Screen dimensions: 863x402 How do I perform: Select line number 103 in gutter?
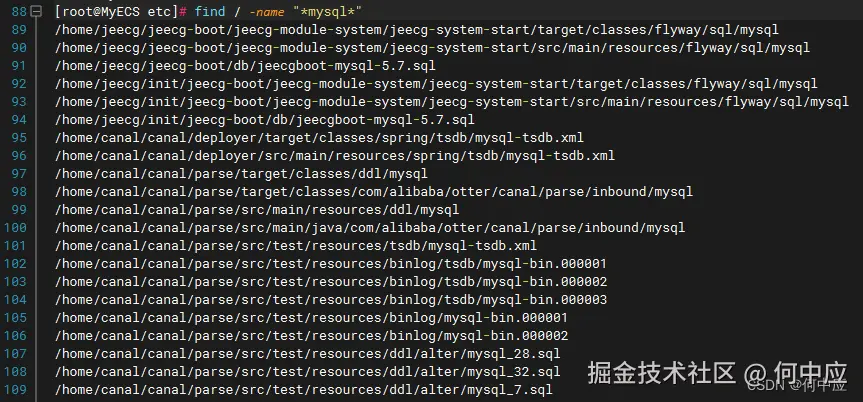pyautogui.click(x=15, y=281)
